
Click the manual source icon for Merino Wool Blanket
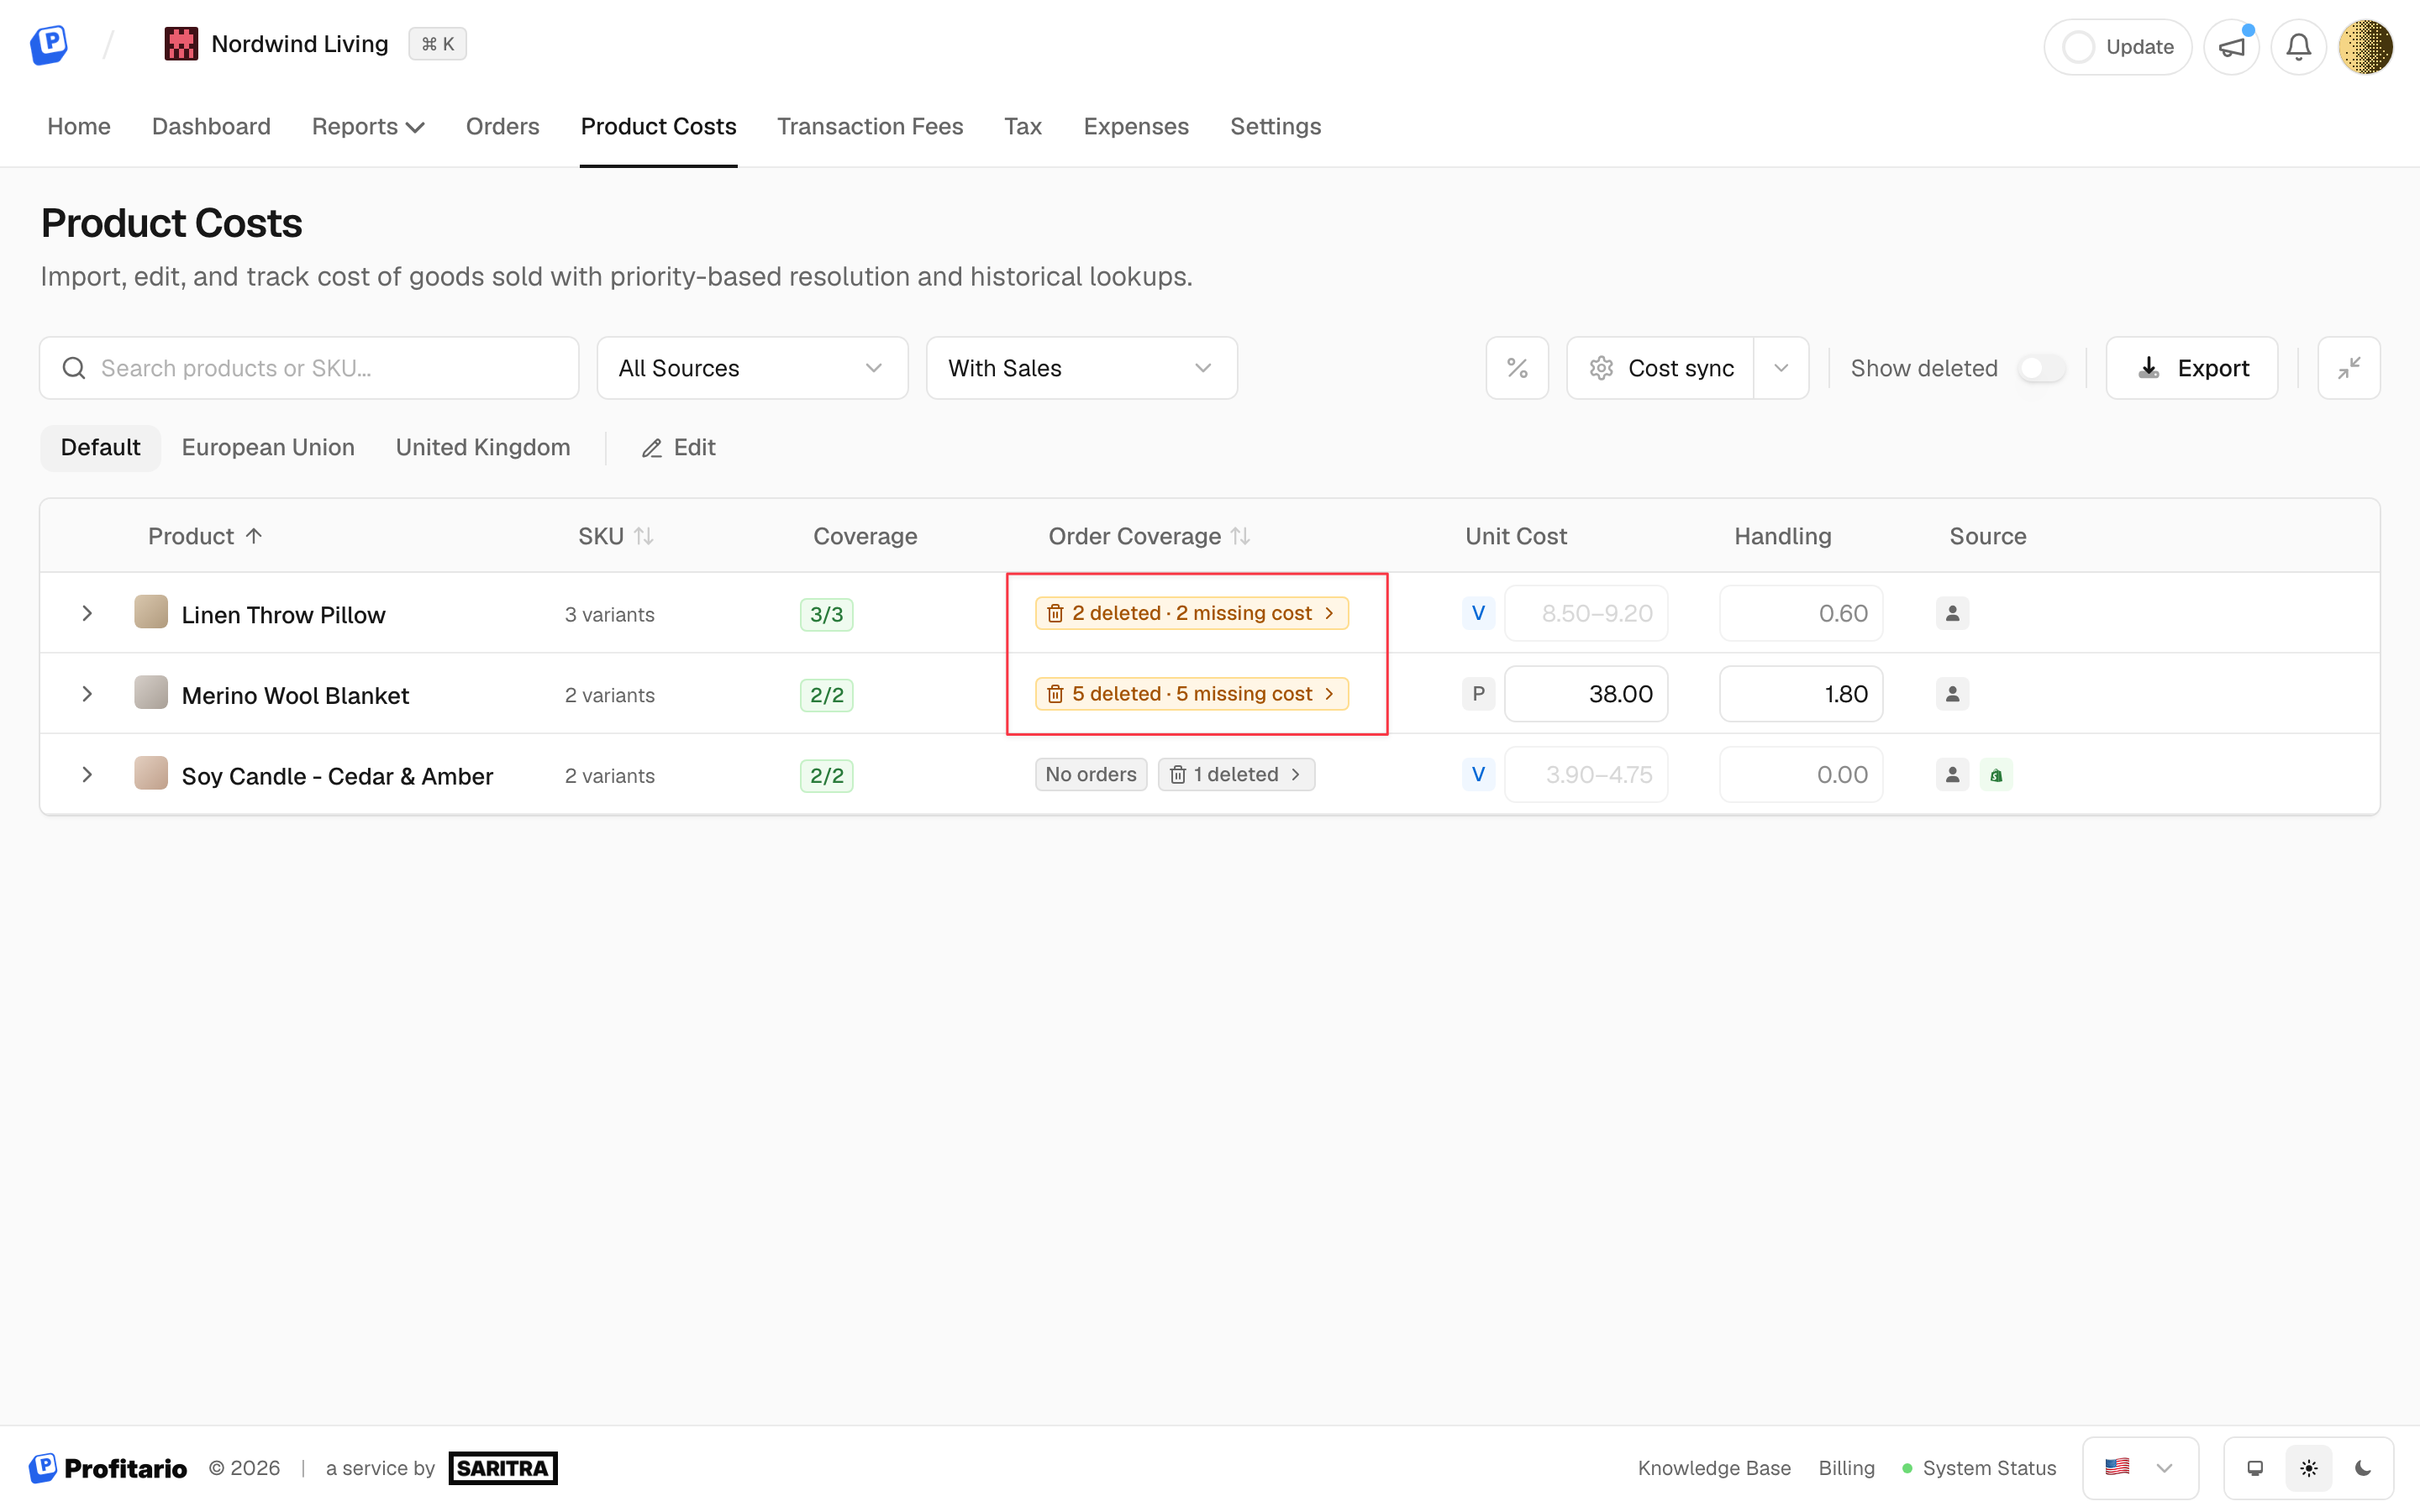pyautogui.click(x=1952, y=694)
